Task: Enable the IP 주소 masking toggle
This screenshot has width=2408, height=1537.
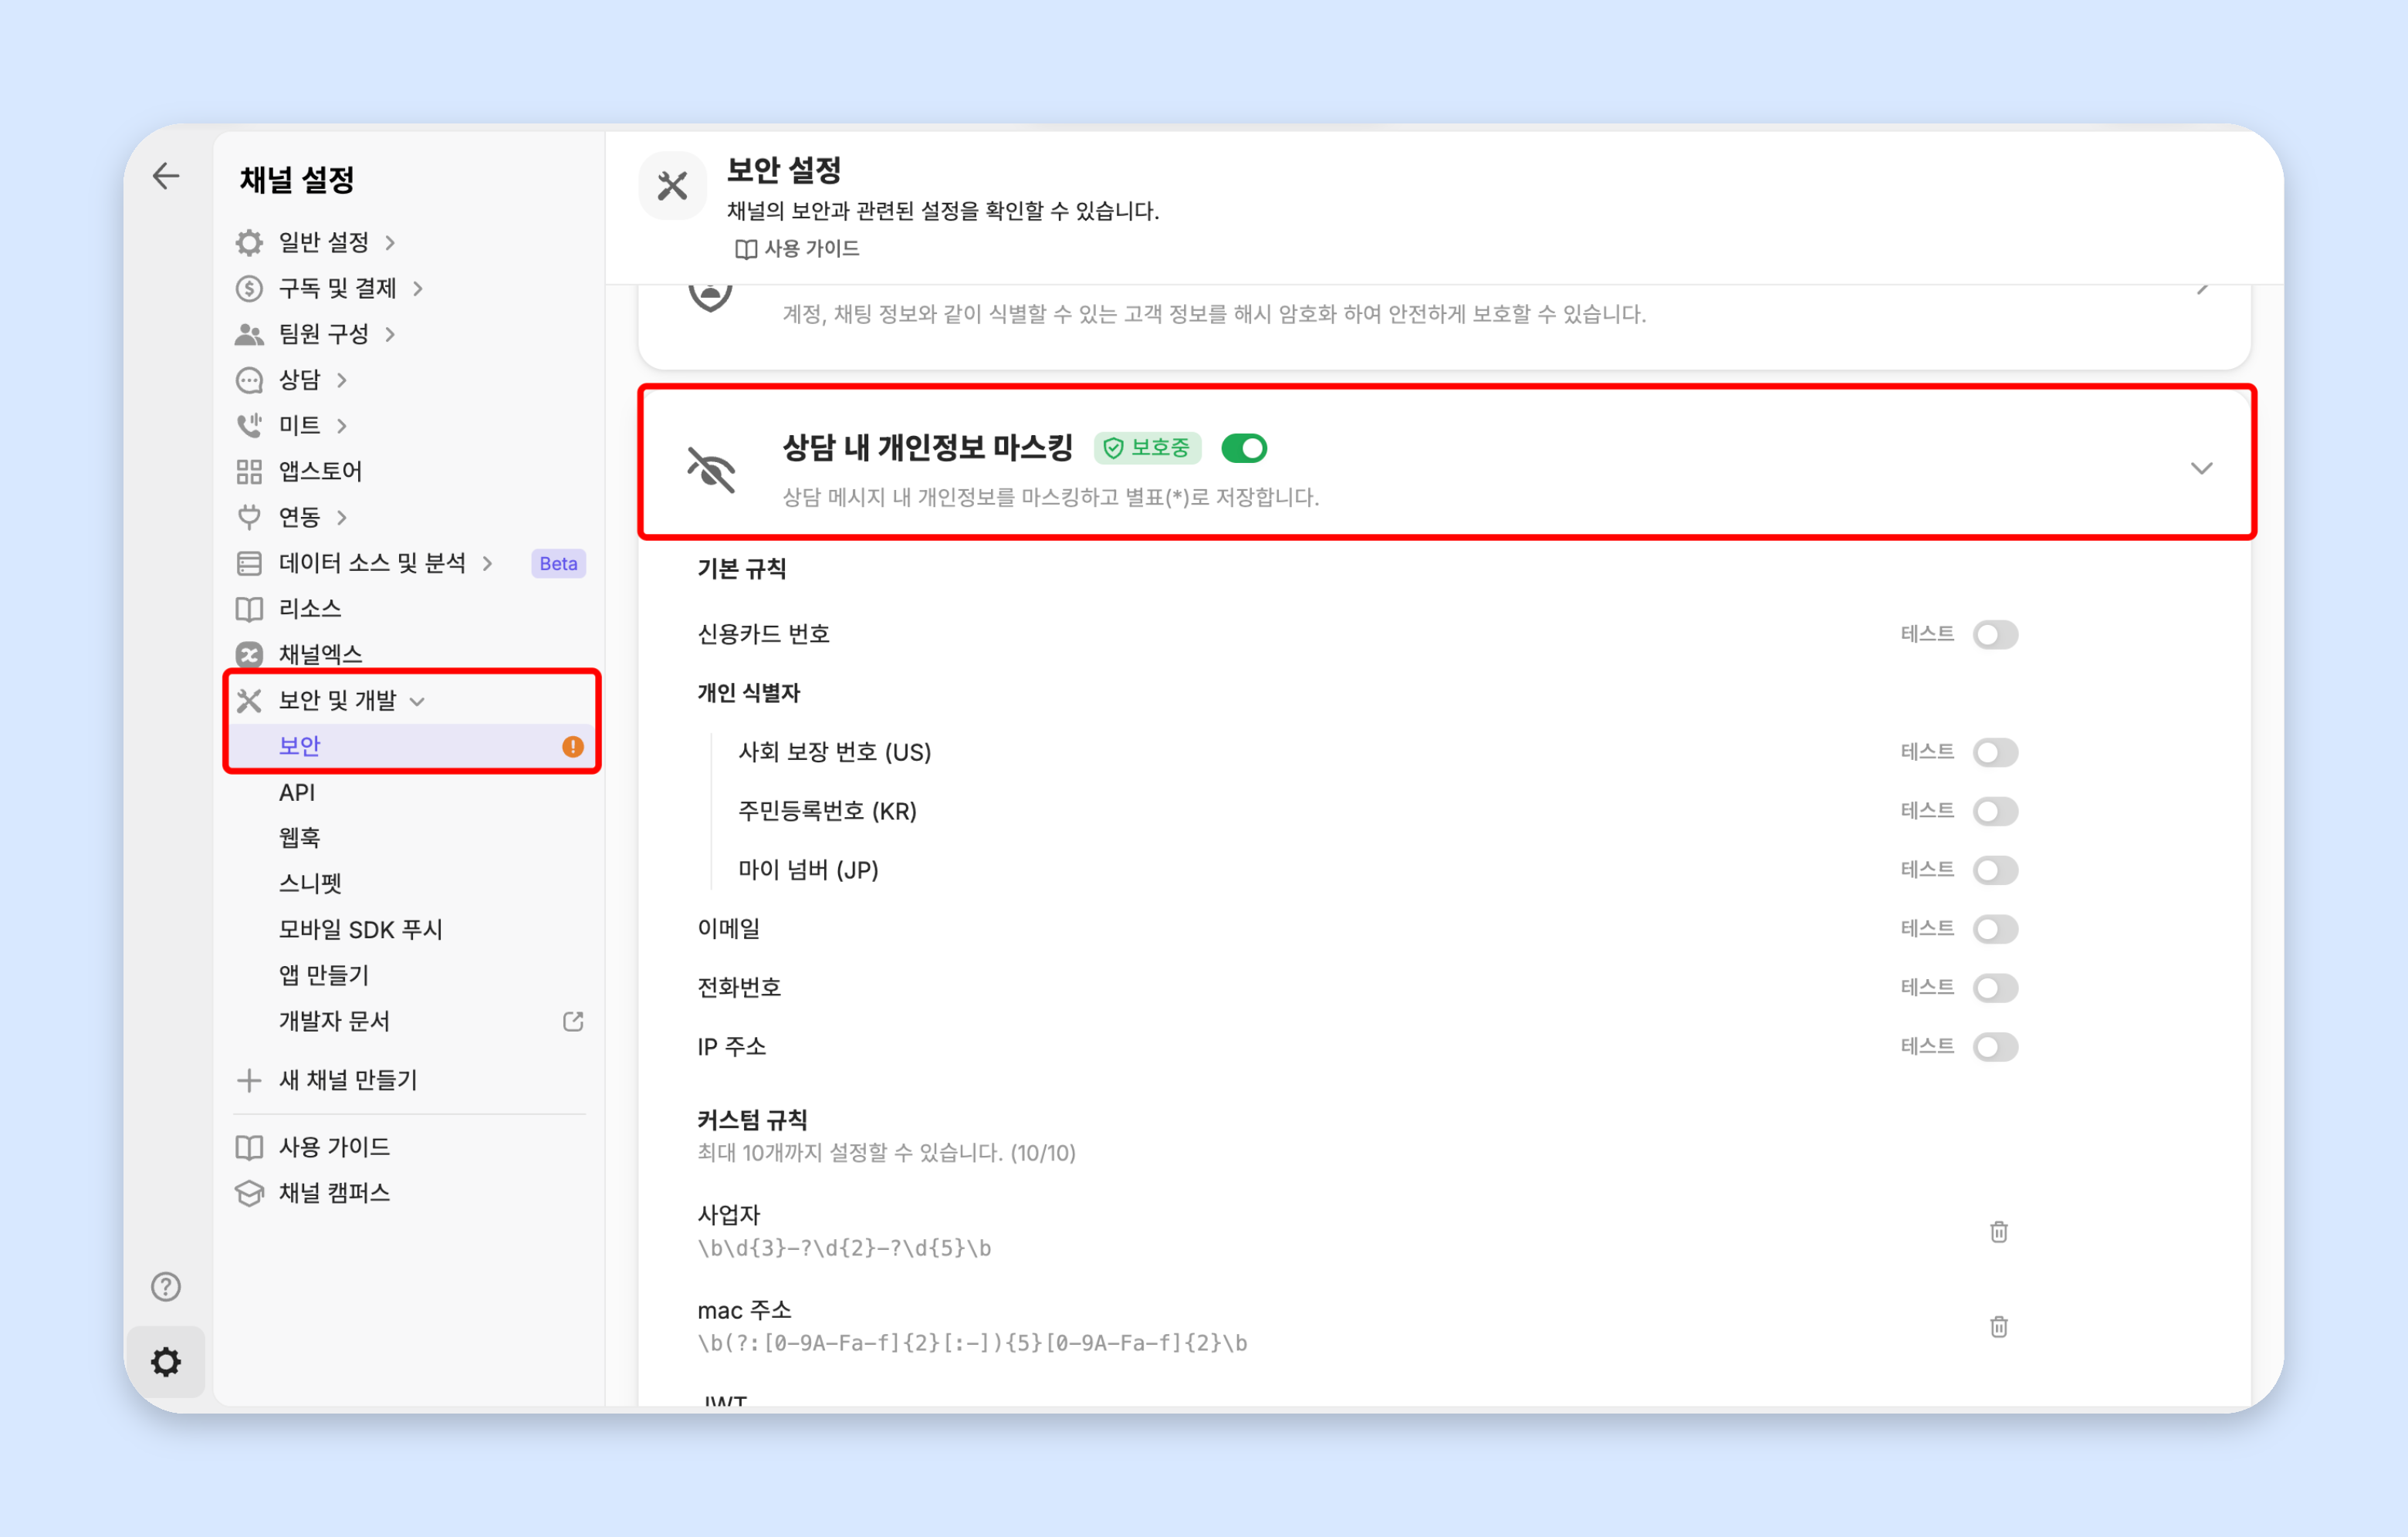Action: [x=1995, y=1047]
